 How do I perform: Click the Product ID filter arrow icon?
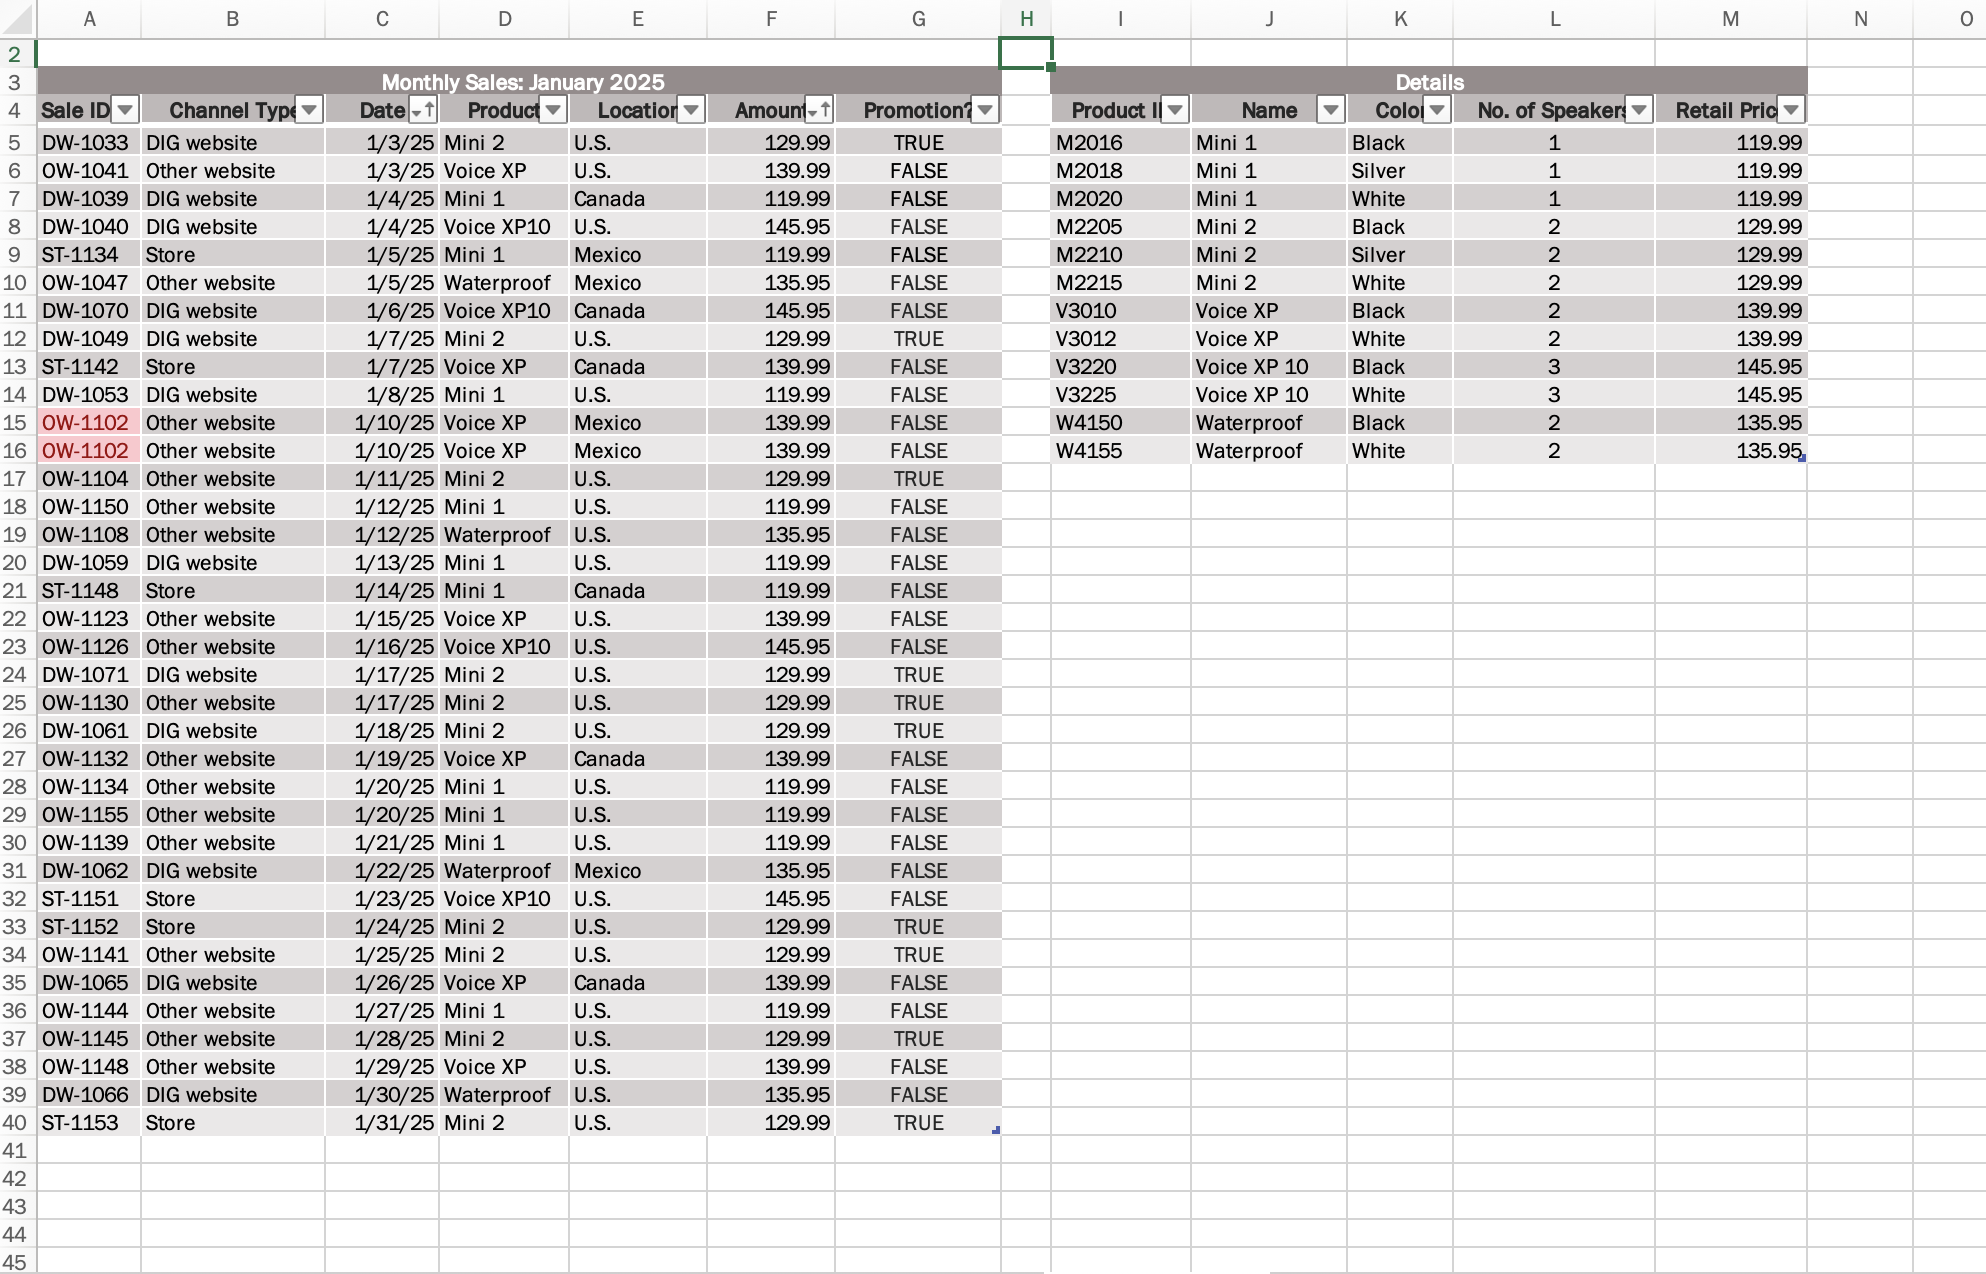1175,110
